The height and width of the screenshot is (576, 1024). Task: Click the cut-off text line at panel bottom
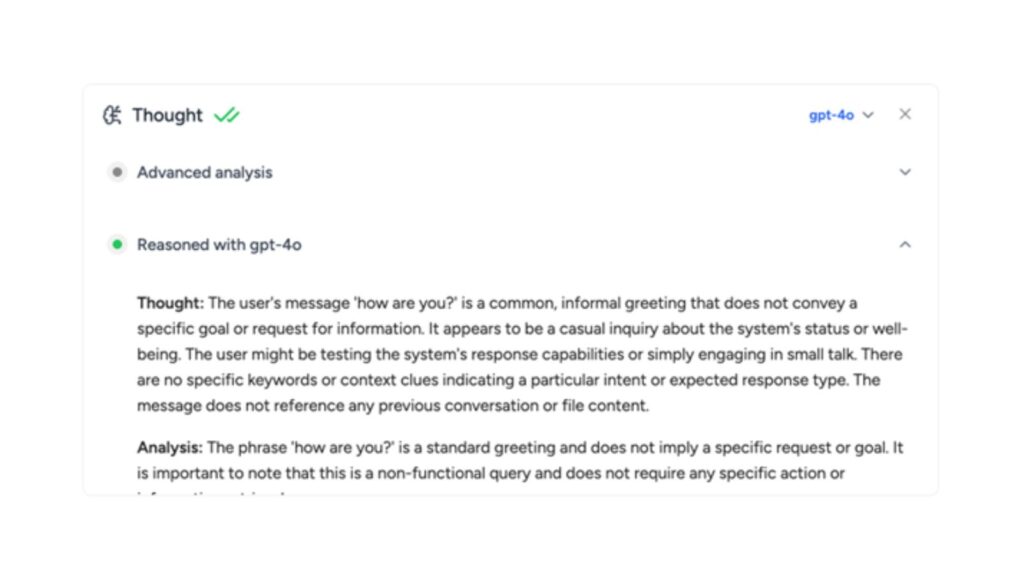[x=212, y=493]
